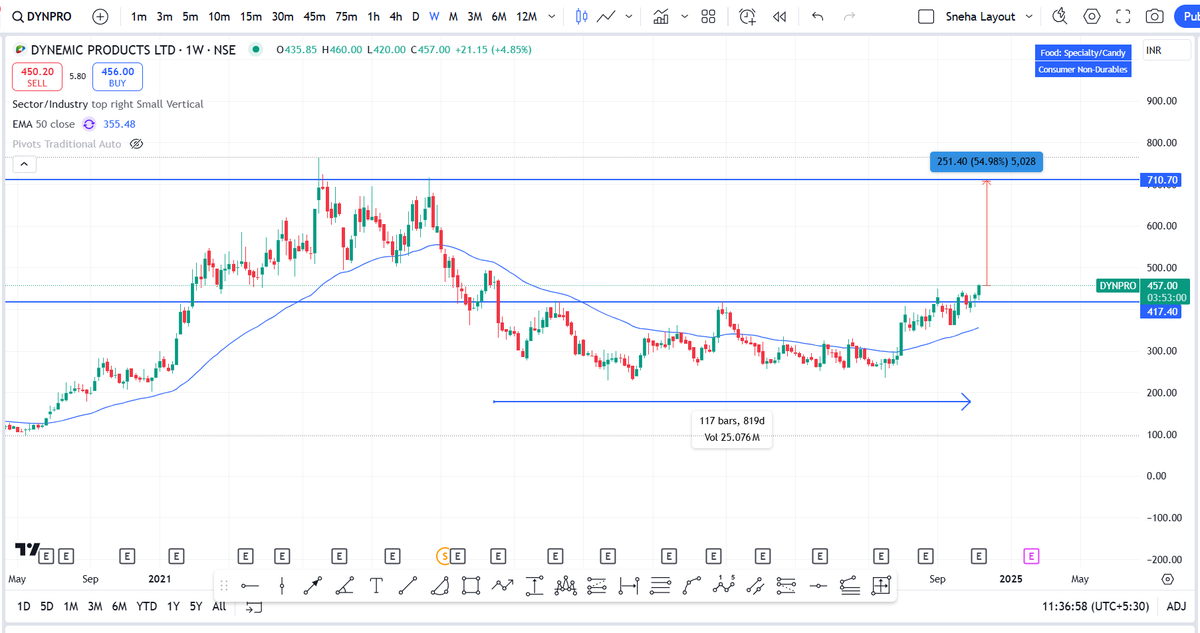Screen dimensions: 1200x633
Task: Click the 417.40 price line label
Action: 1160,312
